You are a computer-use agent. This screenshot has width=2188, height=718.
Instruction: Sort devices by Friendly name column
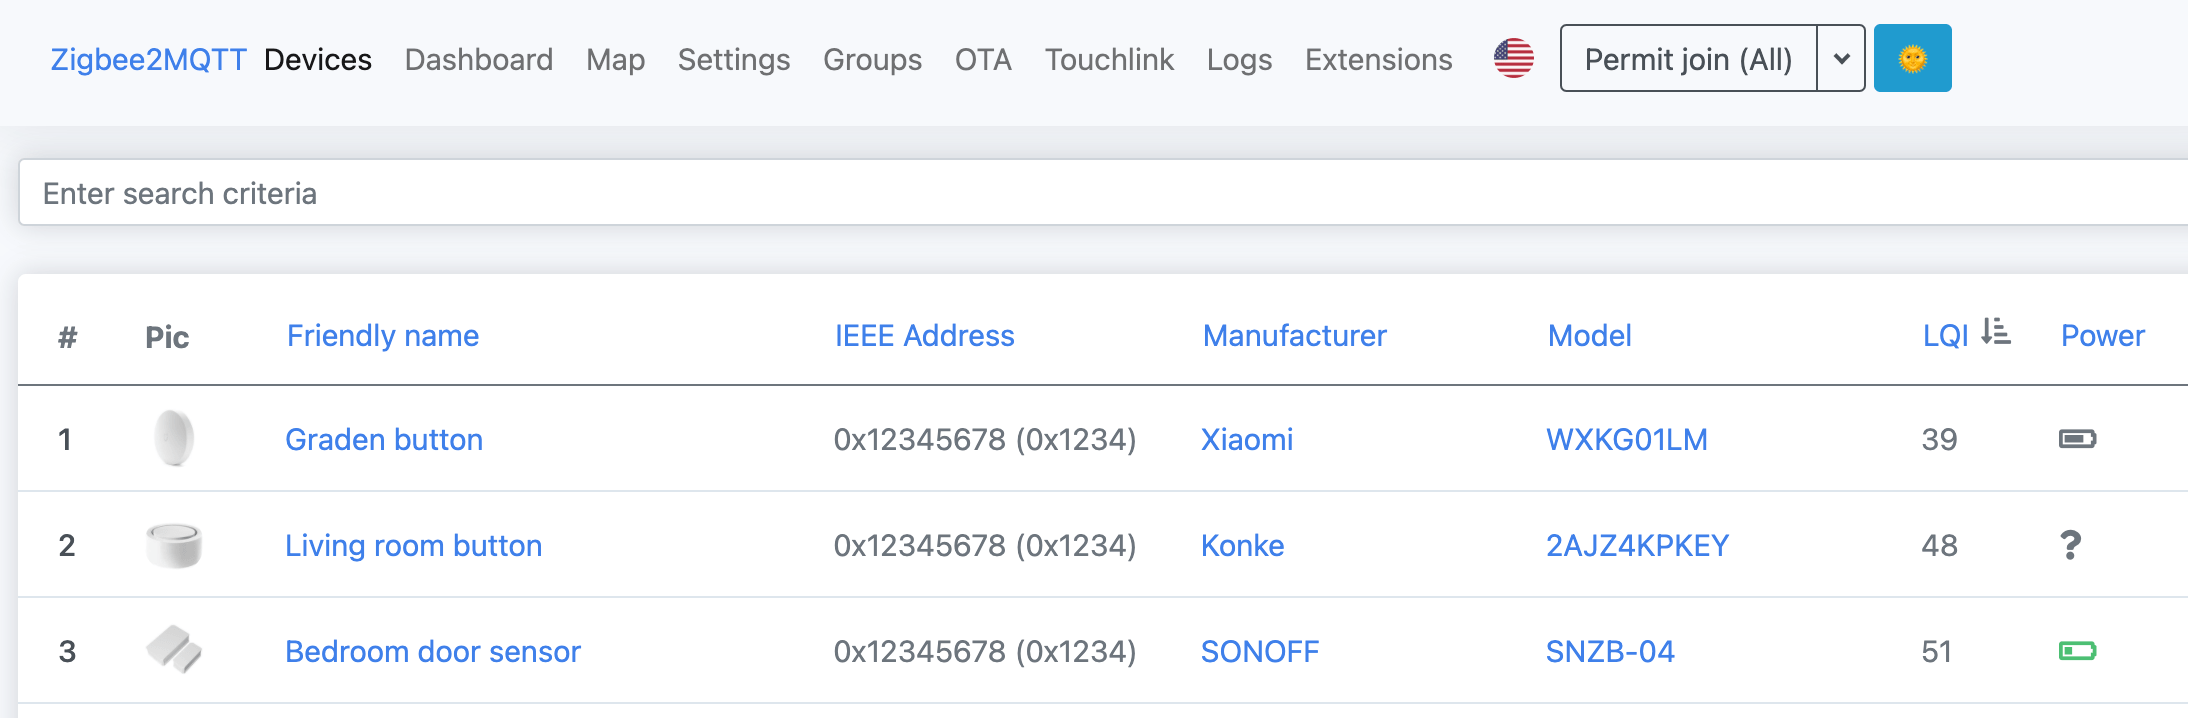click(382, 336)
